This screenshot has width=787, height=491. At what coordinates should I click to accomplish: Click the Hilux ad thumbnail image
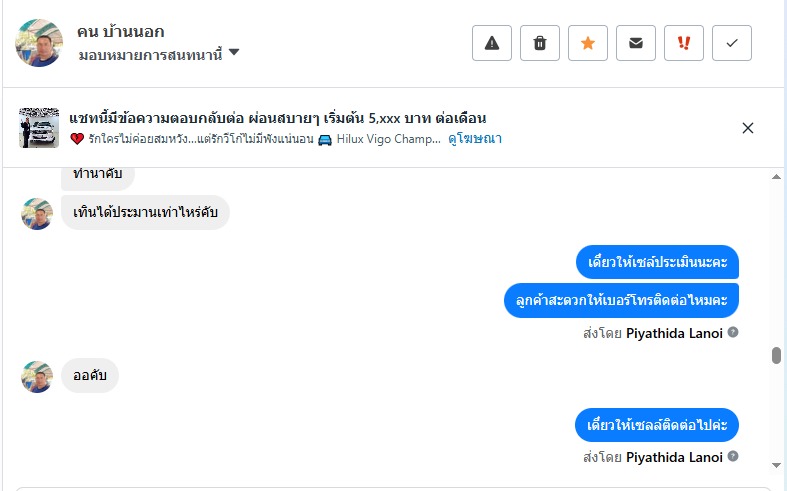(39, 127)
